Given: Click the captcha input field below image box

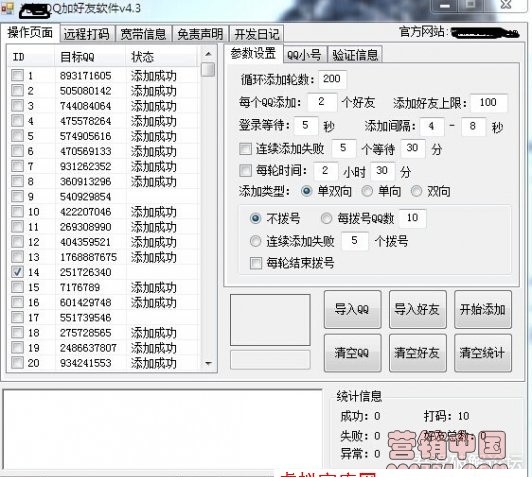Looking at the screenshot, I should [270, 360].
